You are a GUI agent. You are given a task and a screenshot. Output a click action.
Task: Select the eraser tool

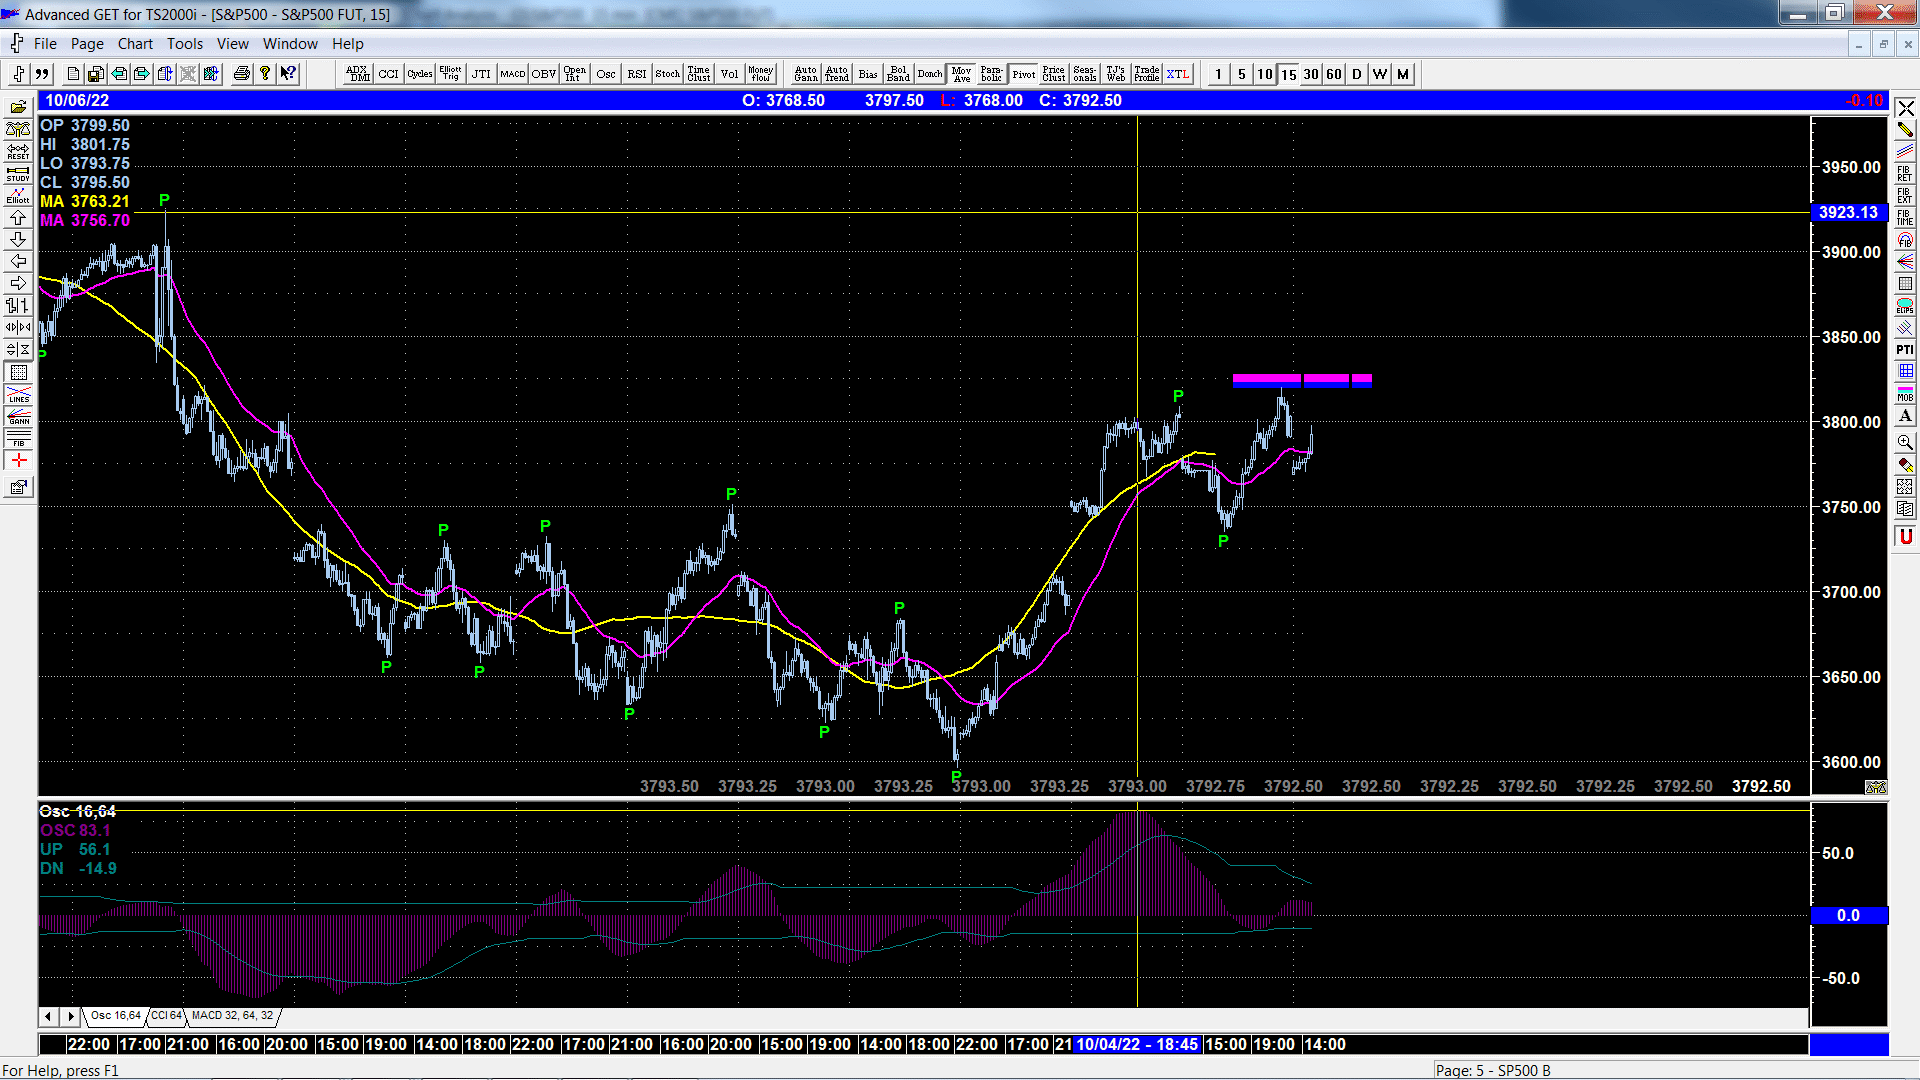point(1905,465)
